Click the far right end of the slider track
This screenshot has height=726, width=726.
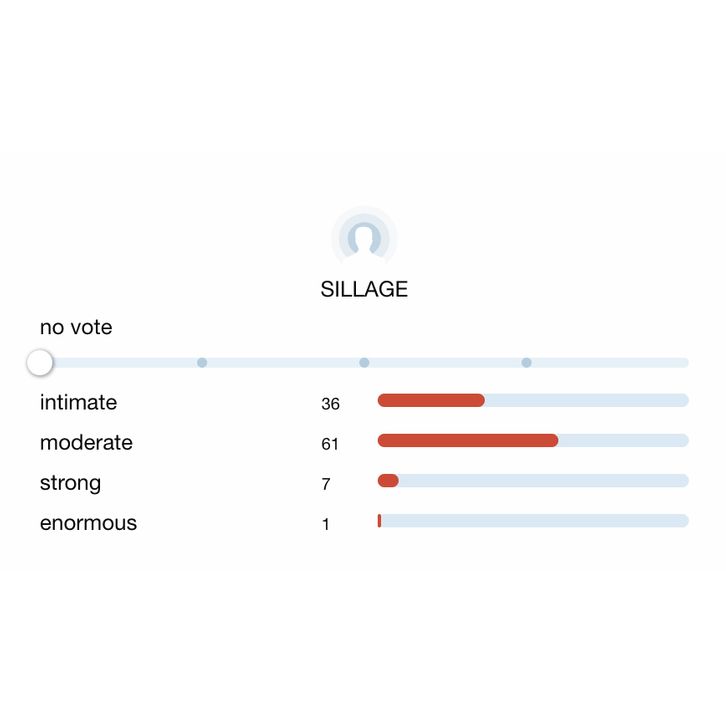tap(684, 363)
